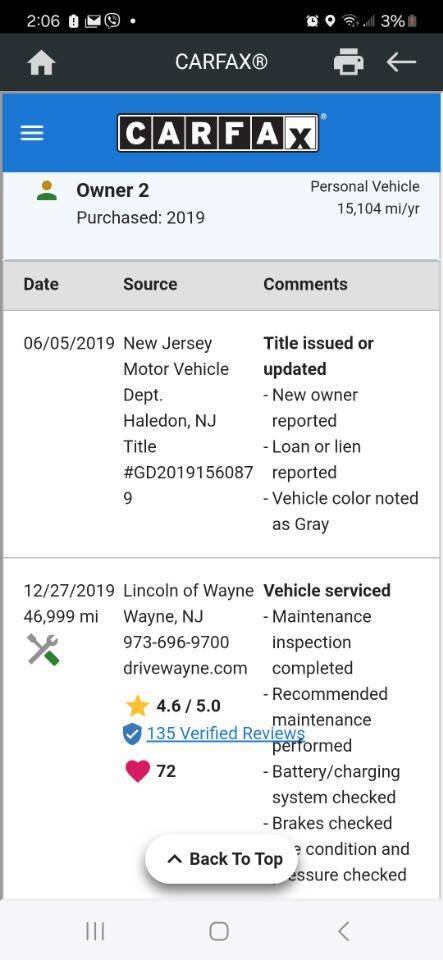Tap Android recent apps button
The height and width of the screenshot is (960, 443).
click(x=95, y=931)
